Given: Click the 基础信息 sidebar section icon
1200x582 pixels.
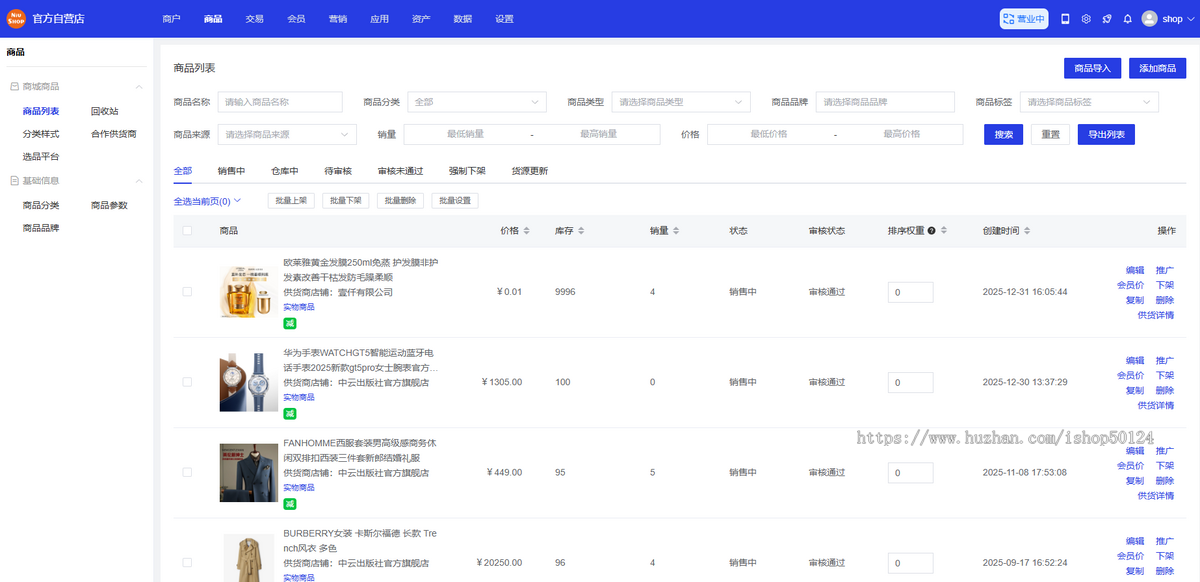Looking at the screenshot, I should coord(14,181).
